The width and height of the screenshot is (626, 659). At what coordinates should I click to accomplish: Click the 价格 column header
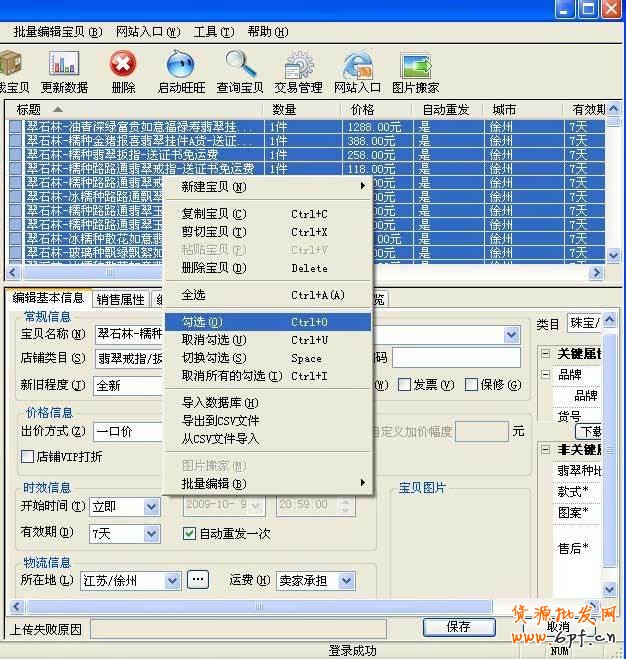click(x=364, y=109)
